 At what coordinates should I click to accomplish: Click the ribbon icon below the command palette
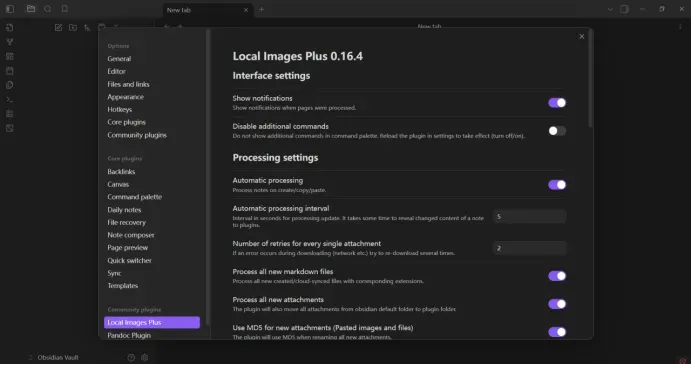(10, 114)
